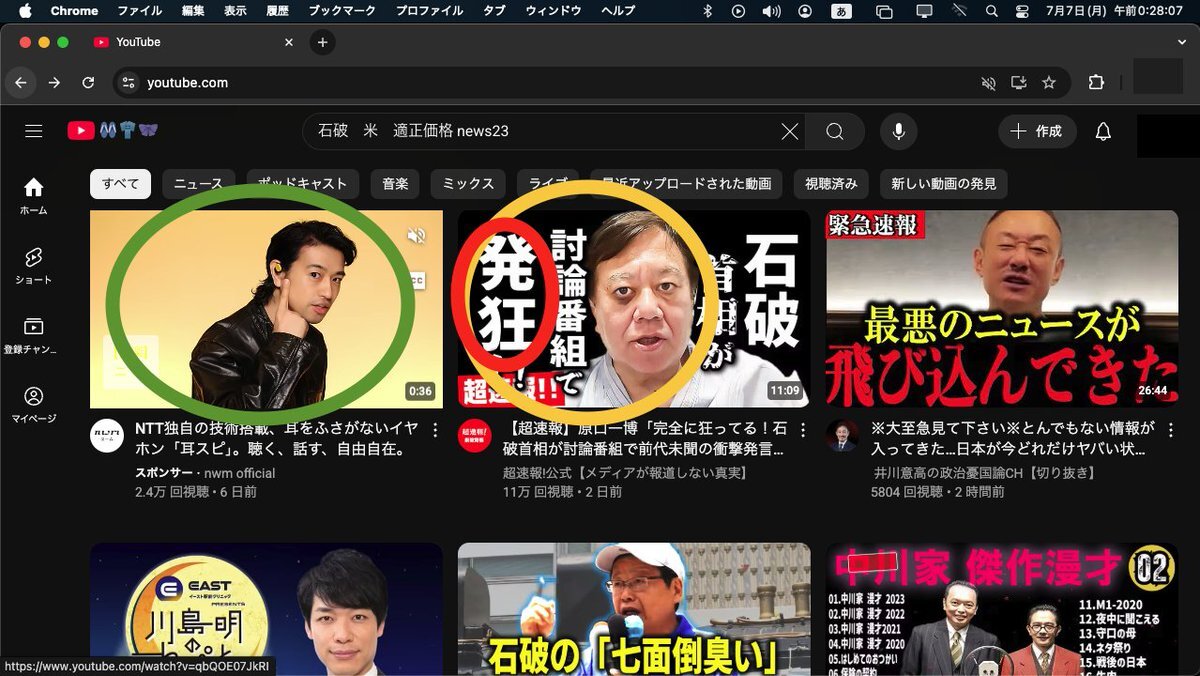Play the 中川家 傑作漫才 thumbnail

click(1002, 609)
